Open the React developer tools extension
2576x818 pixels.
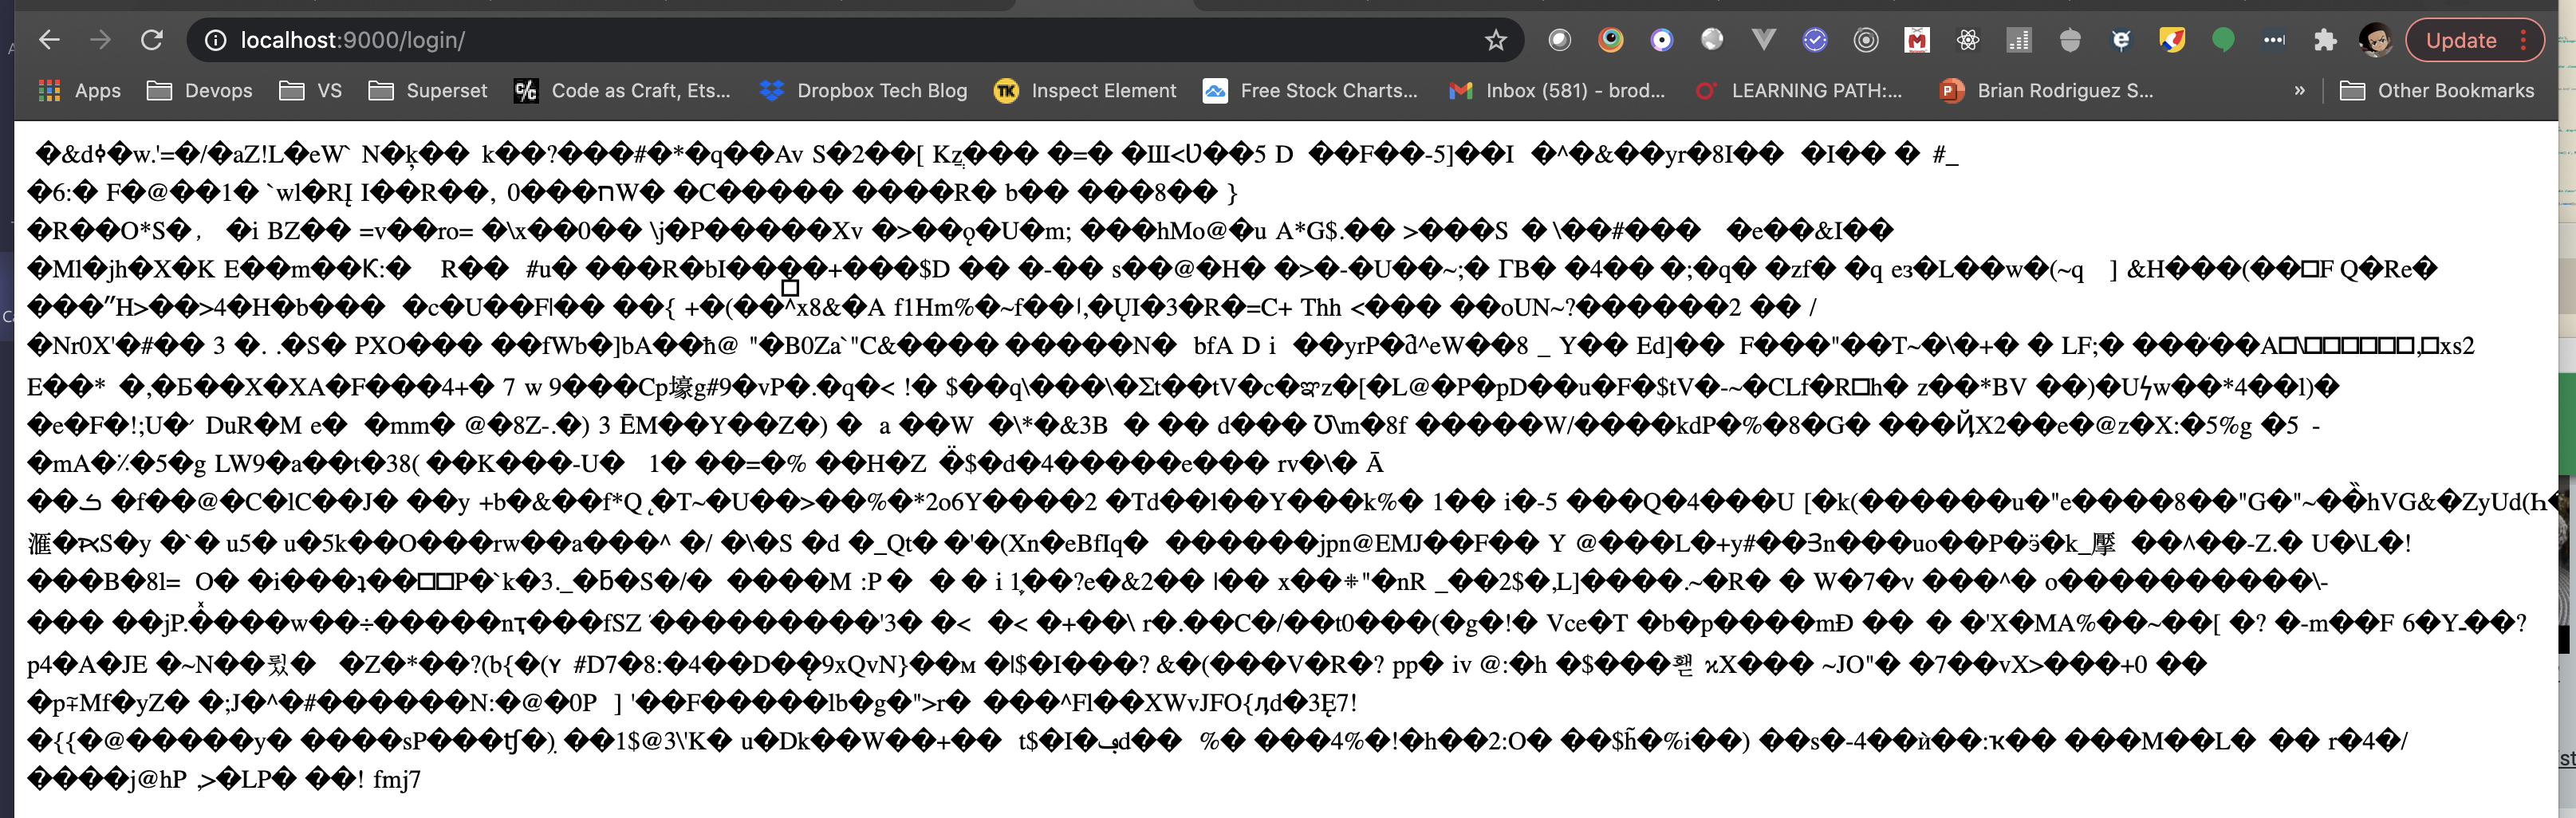click(1968, 40)
